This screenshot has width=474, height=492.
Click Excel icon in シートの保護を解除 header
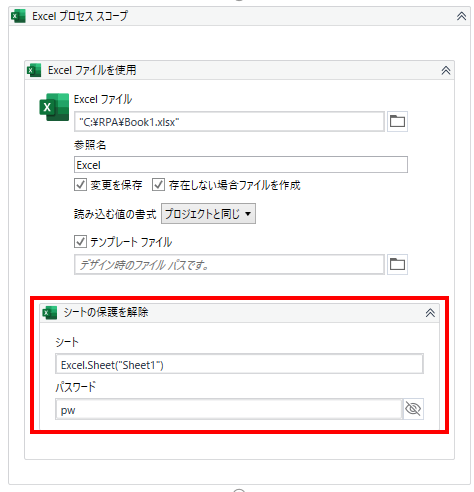[50, 313]
